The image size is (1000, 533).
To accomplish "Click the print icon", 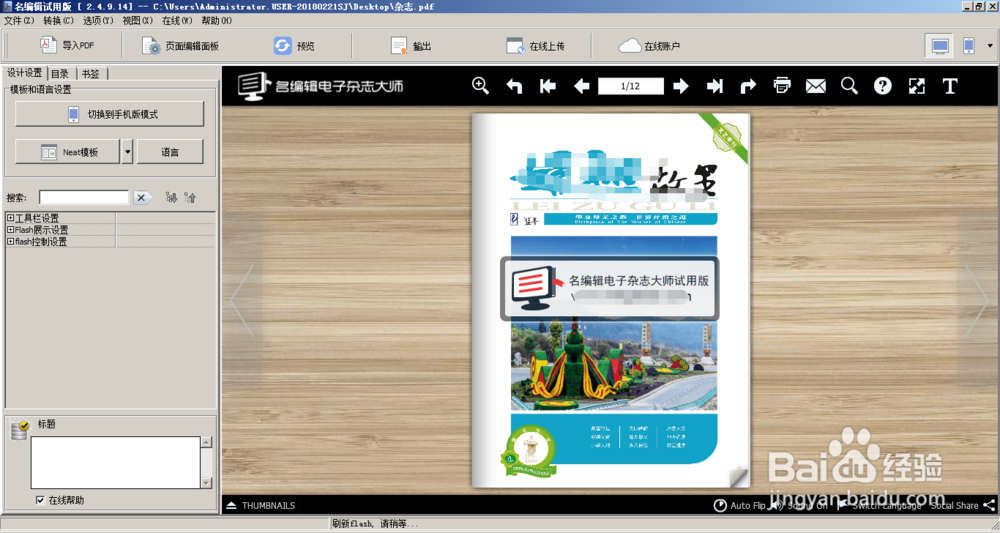I will coord(782,85).
